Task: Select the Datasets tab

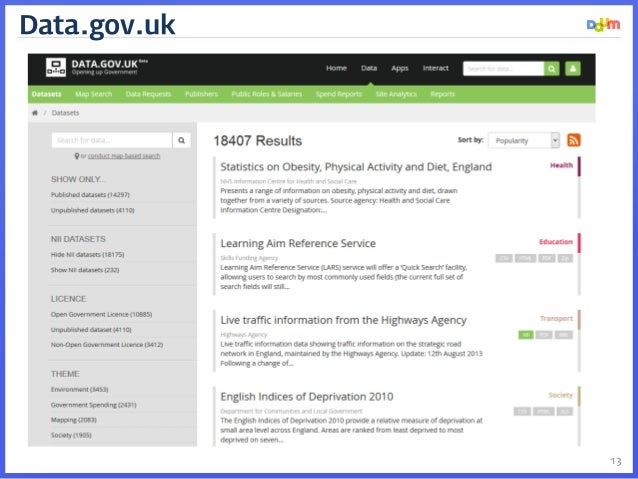Action: (x=46, y=94)
